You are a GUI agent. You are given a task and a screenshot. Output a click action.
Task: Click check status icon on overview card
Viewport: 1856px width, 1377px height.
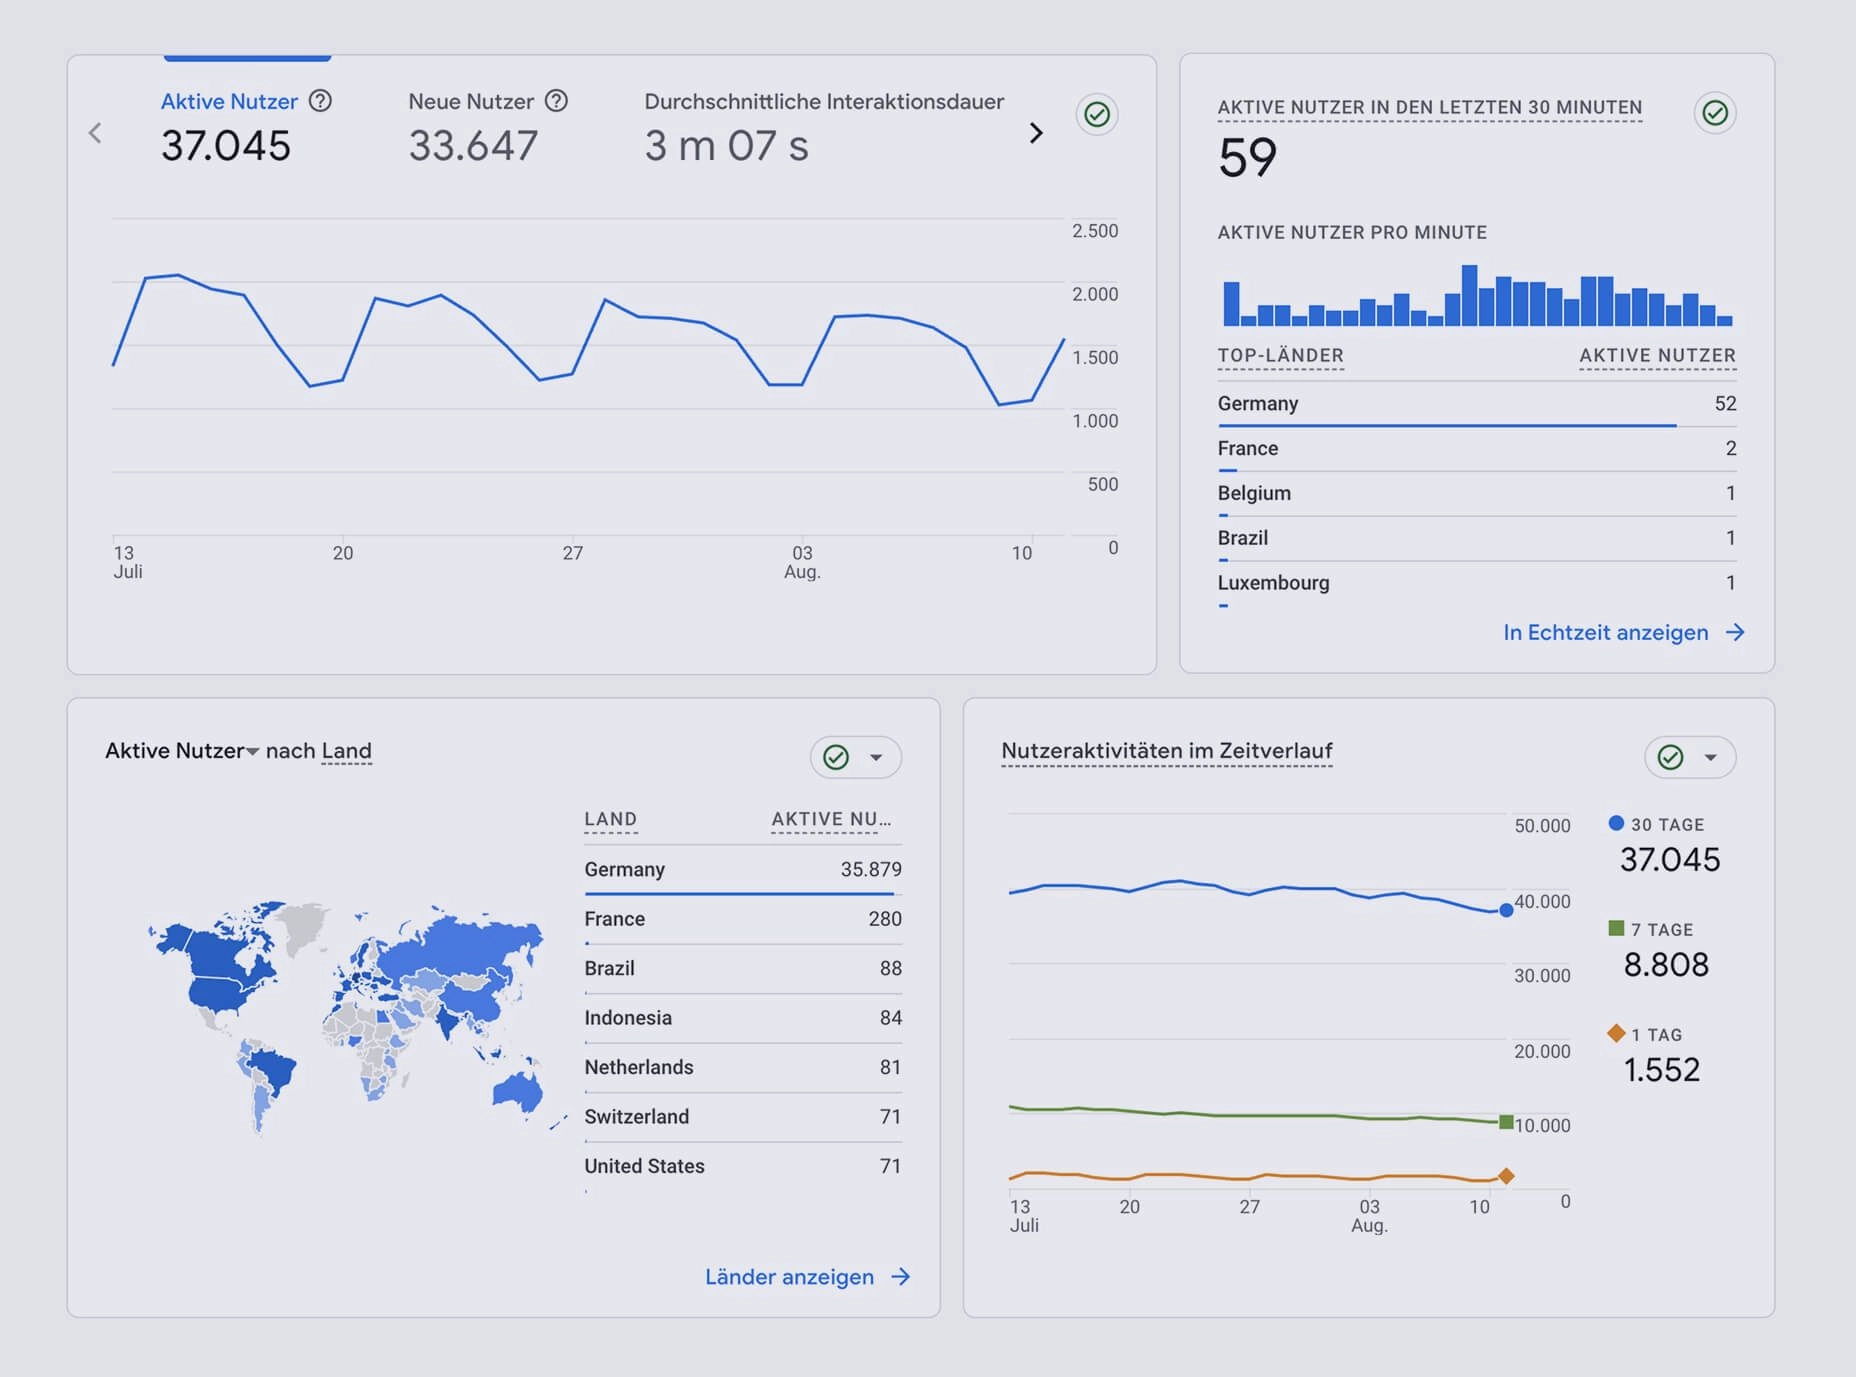[1097, 114]
